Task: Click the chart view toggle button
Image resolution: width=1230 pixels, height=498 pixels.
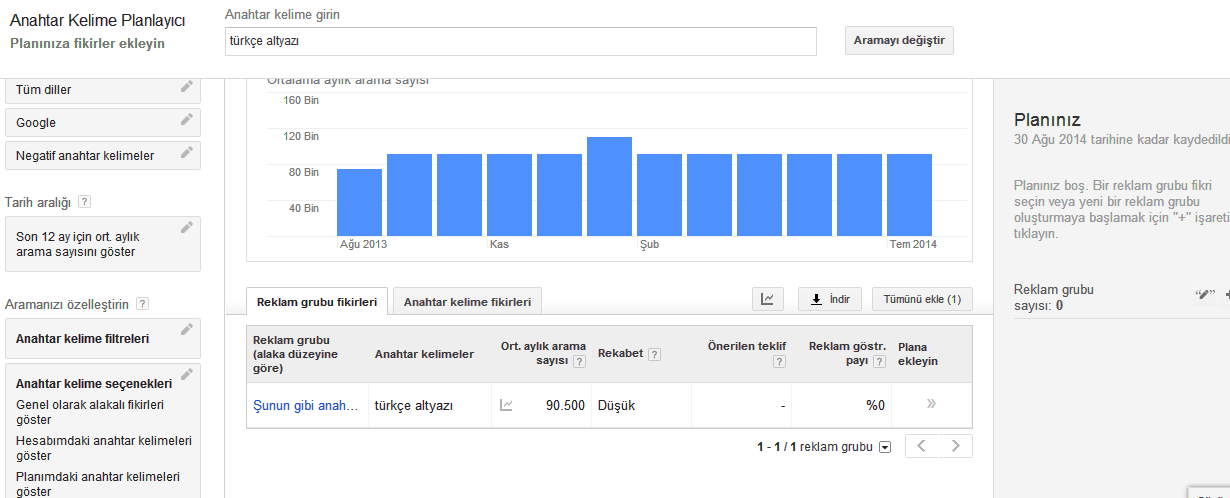Action: [x=767, y=299]
